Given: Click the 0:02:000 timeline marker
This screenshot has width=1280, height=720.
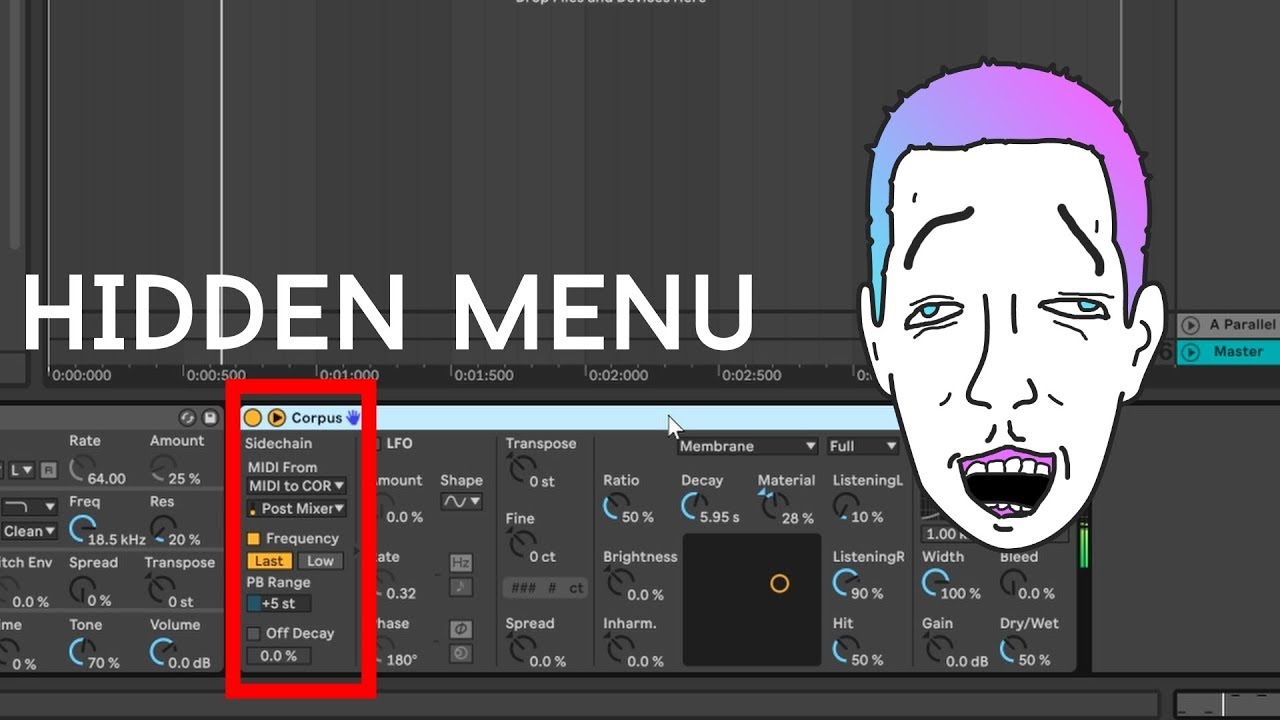Looking at the screenshot, I should coord(618,376).
